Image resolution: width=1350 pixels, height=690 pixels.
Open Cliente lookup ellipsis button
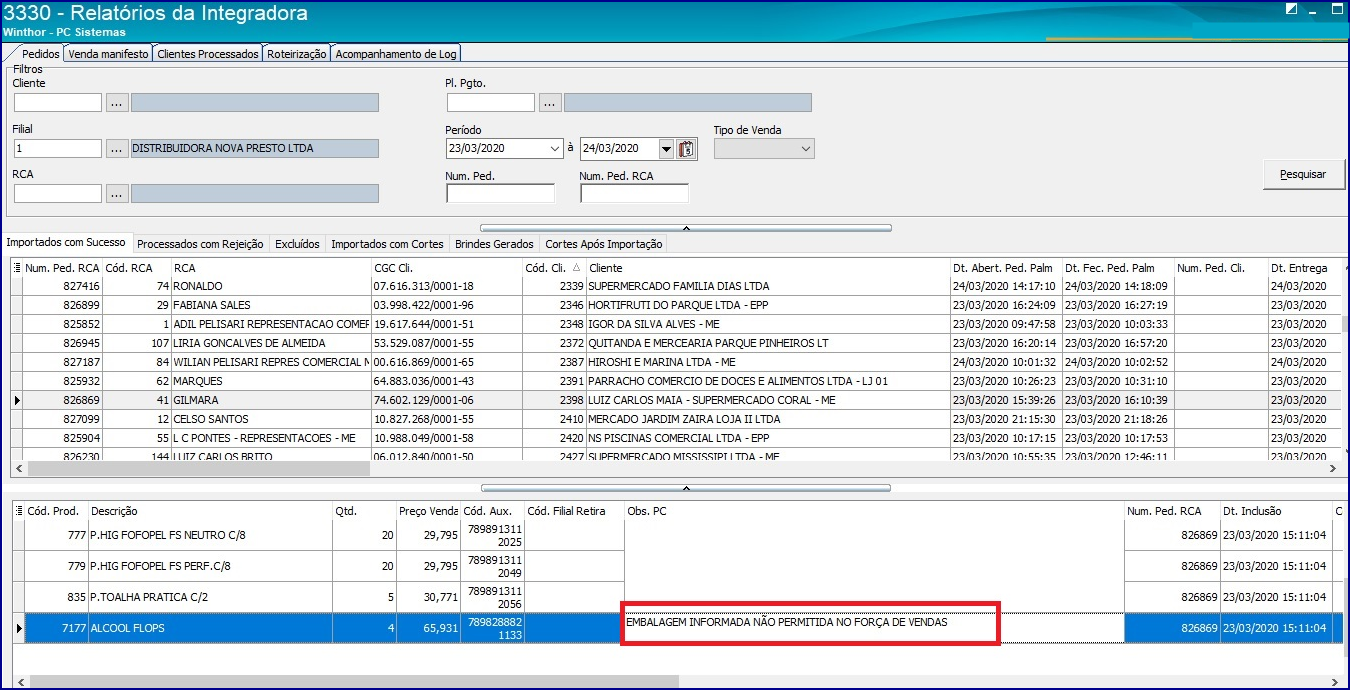(118, 102)
